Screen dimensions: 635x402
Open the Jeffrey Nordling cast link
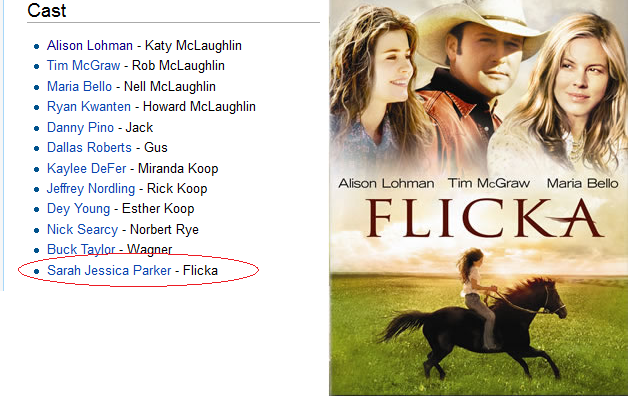[91, 189]
